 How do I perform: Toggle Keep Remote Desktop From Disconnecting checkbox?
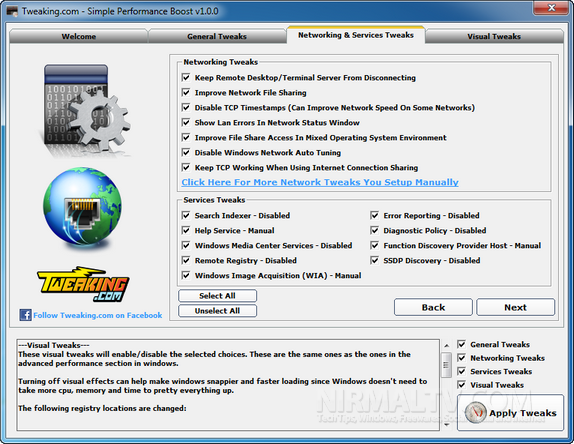(x=186, y=77)
